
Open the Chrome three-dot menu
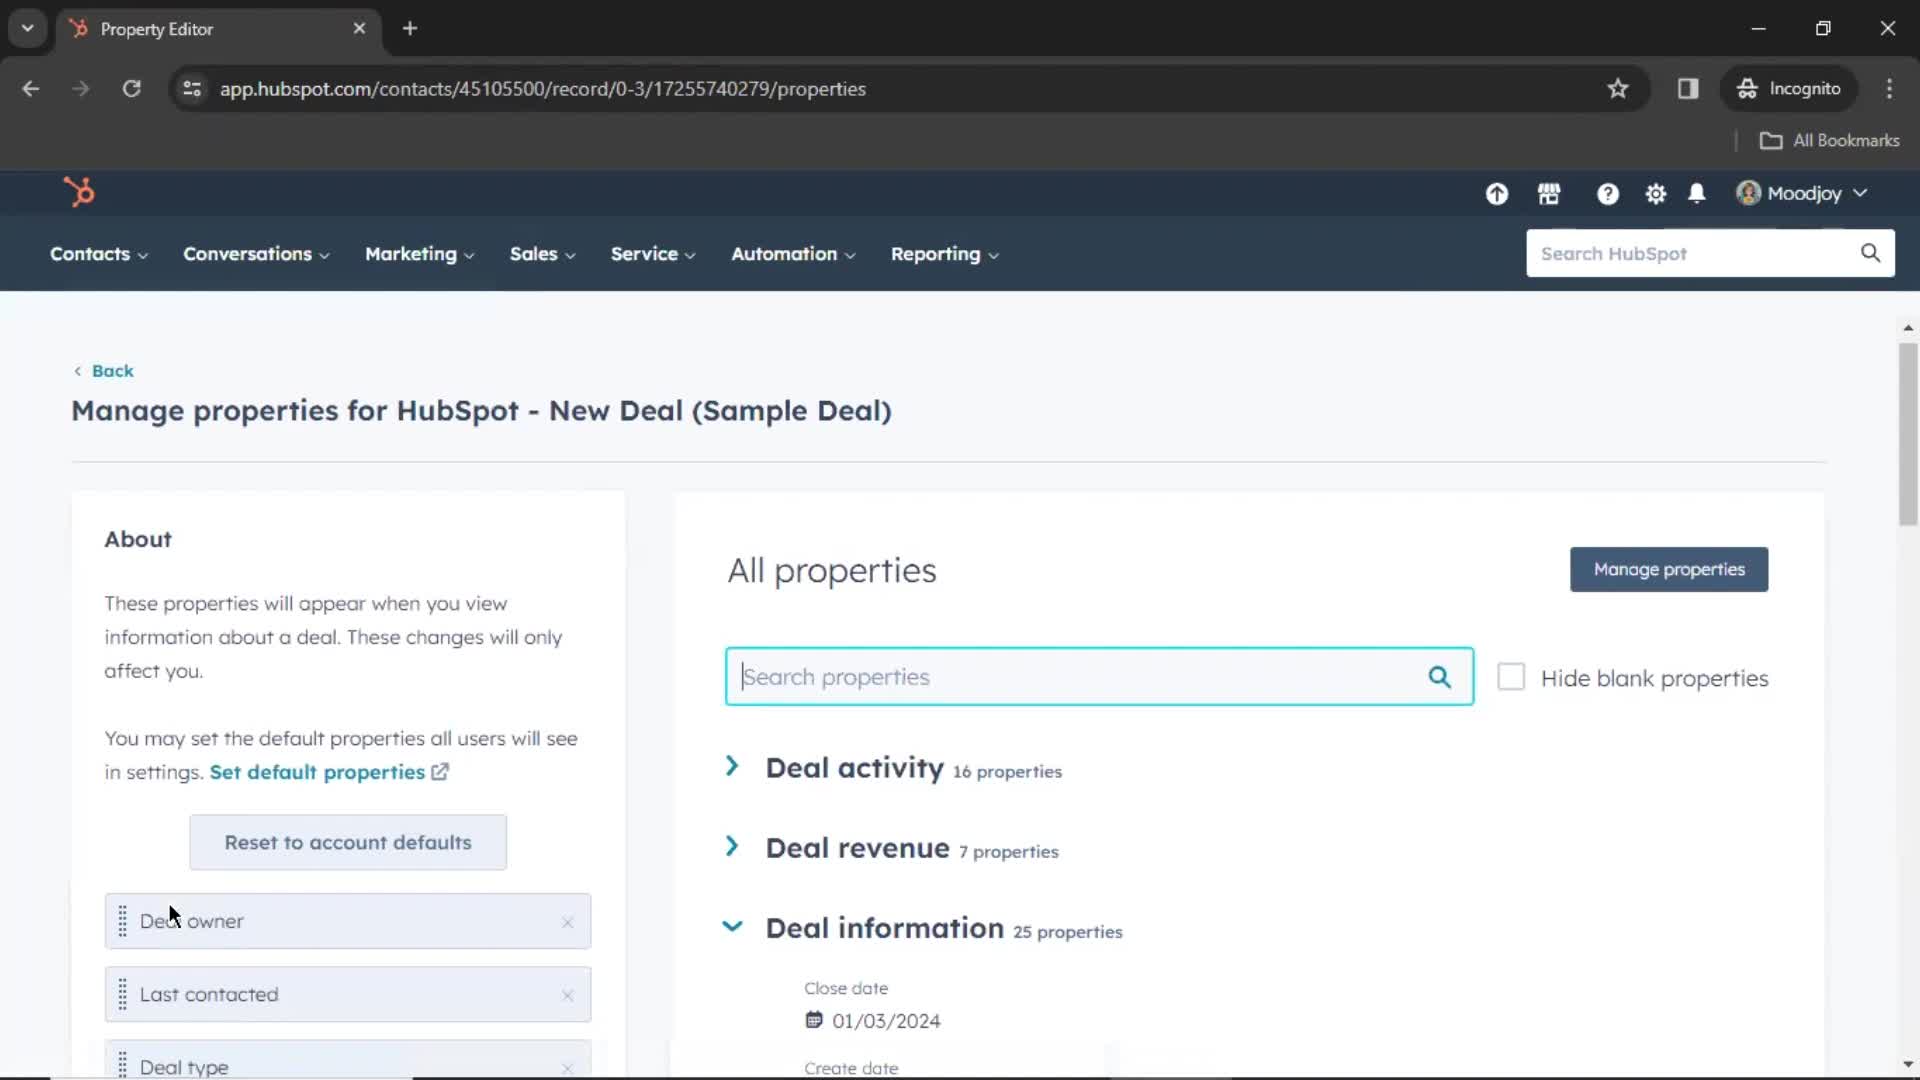click(x=1889, y=89)
